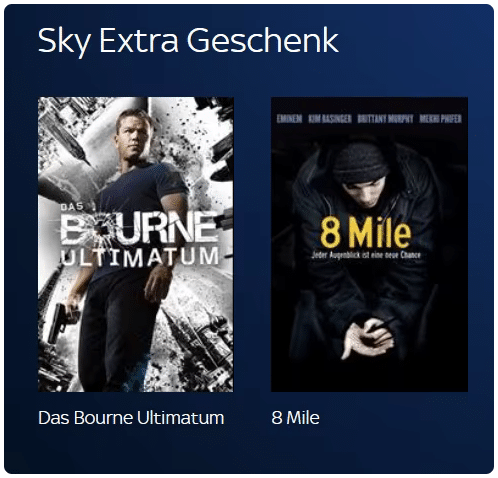Screen dimensions: 498x478
Task: Open the Das Bourne Ultimatum movie poster
Action: 136,244
